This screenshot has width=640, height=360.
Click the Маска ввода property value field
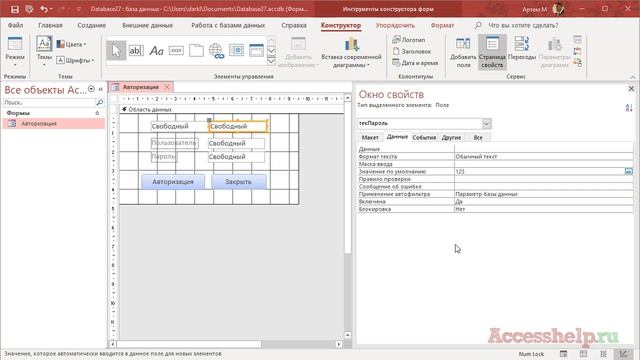click(x=544, y=164)
